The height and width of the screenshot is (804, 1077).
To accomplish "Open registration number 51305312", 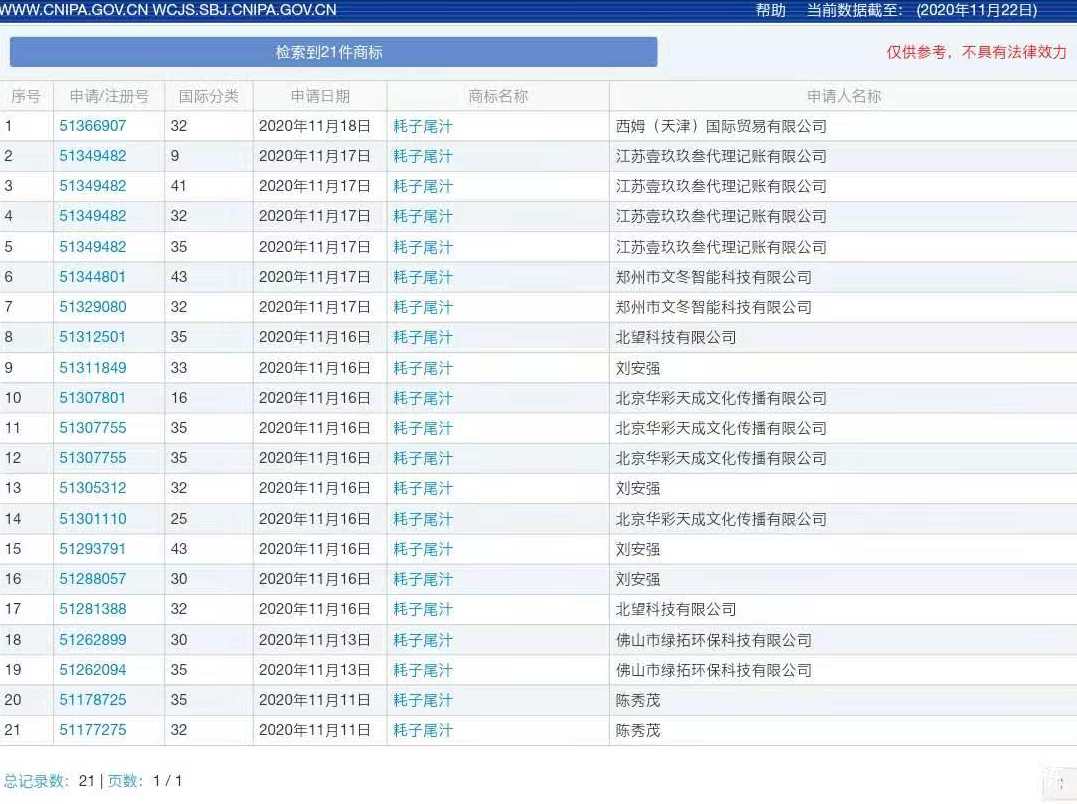I will [93, 488].
